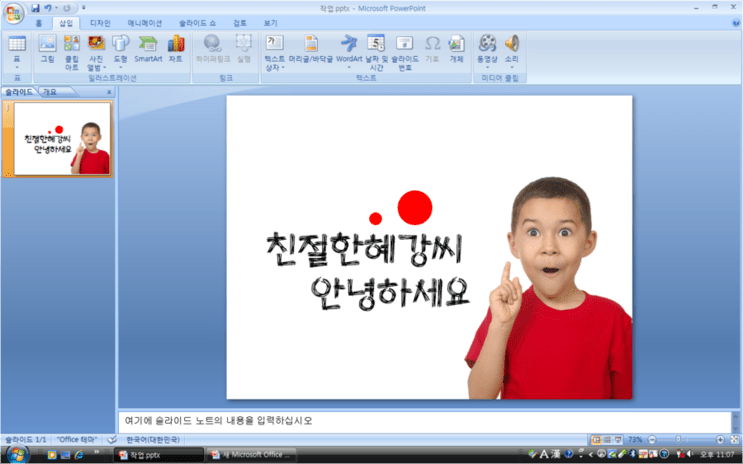Insert a chart using 차트 icon
The width and height of the screenshot is (743, 464).
pyautogui.click(x=176, y=49)
